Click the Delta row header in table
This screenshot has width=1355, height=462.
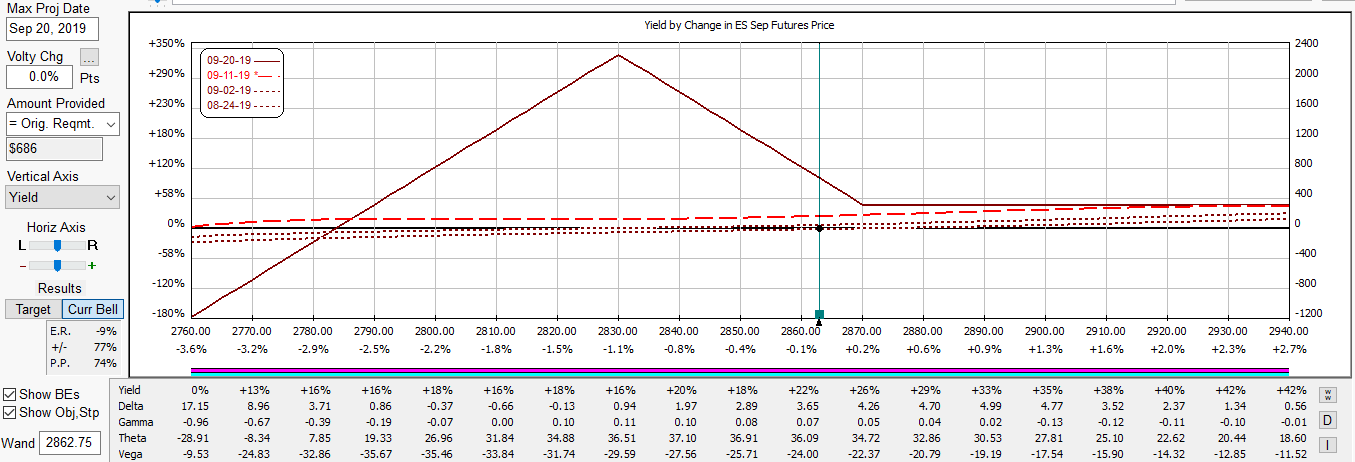130,406
